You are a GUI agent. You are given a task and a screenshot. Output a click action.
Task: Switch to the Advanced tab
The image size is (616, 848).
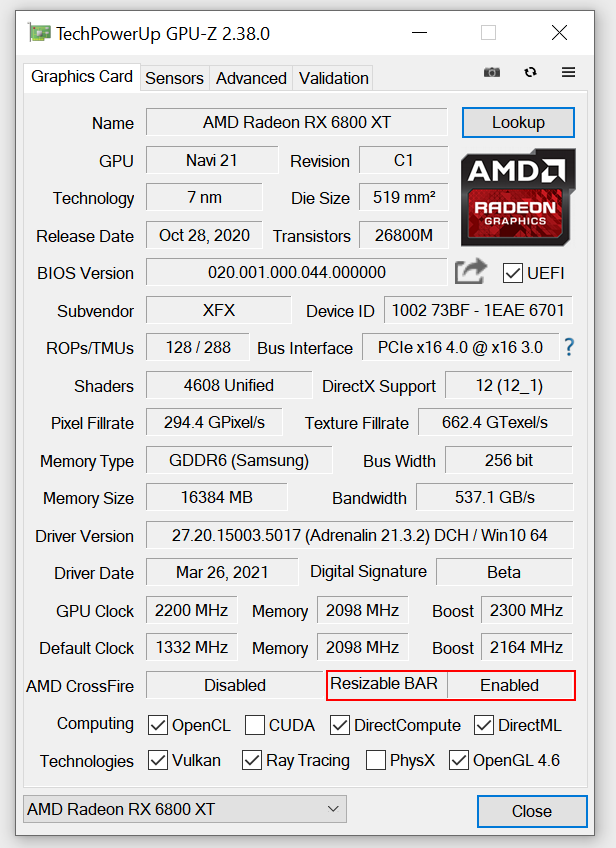click(x=251, y=78)
